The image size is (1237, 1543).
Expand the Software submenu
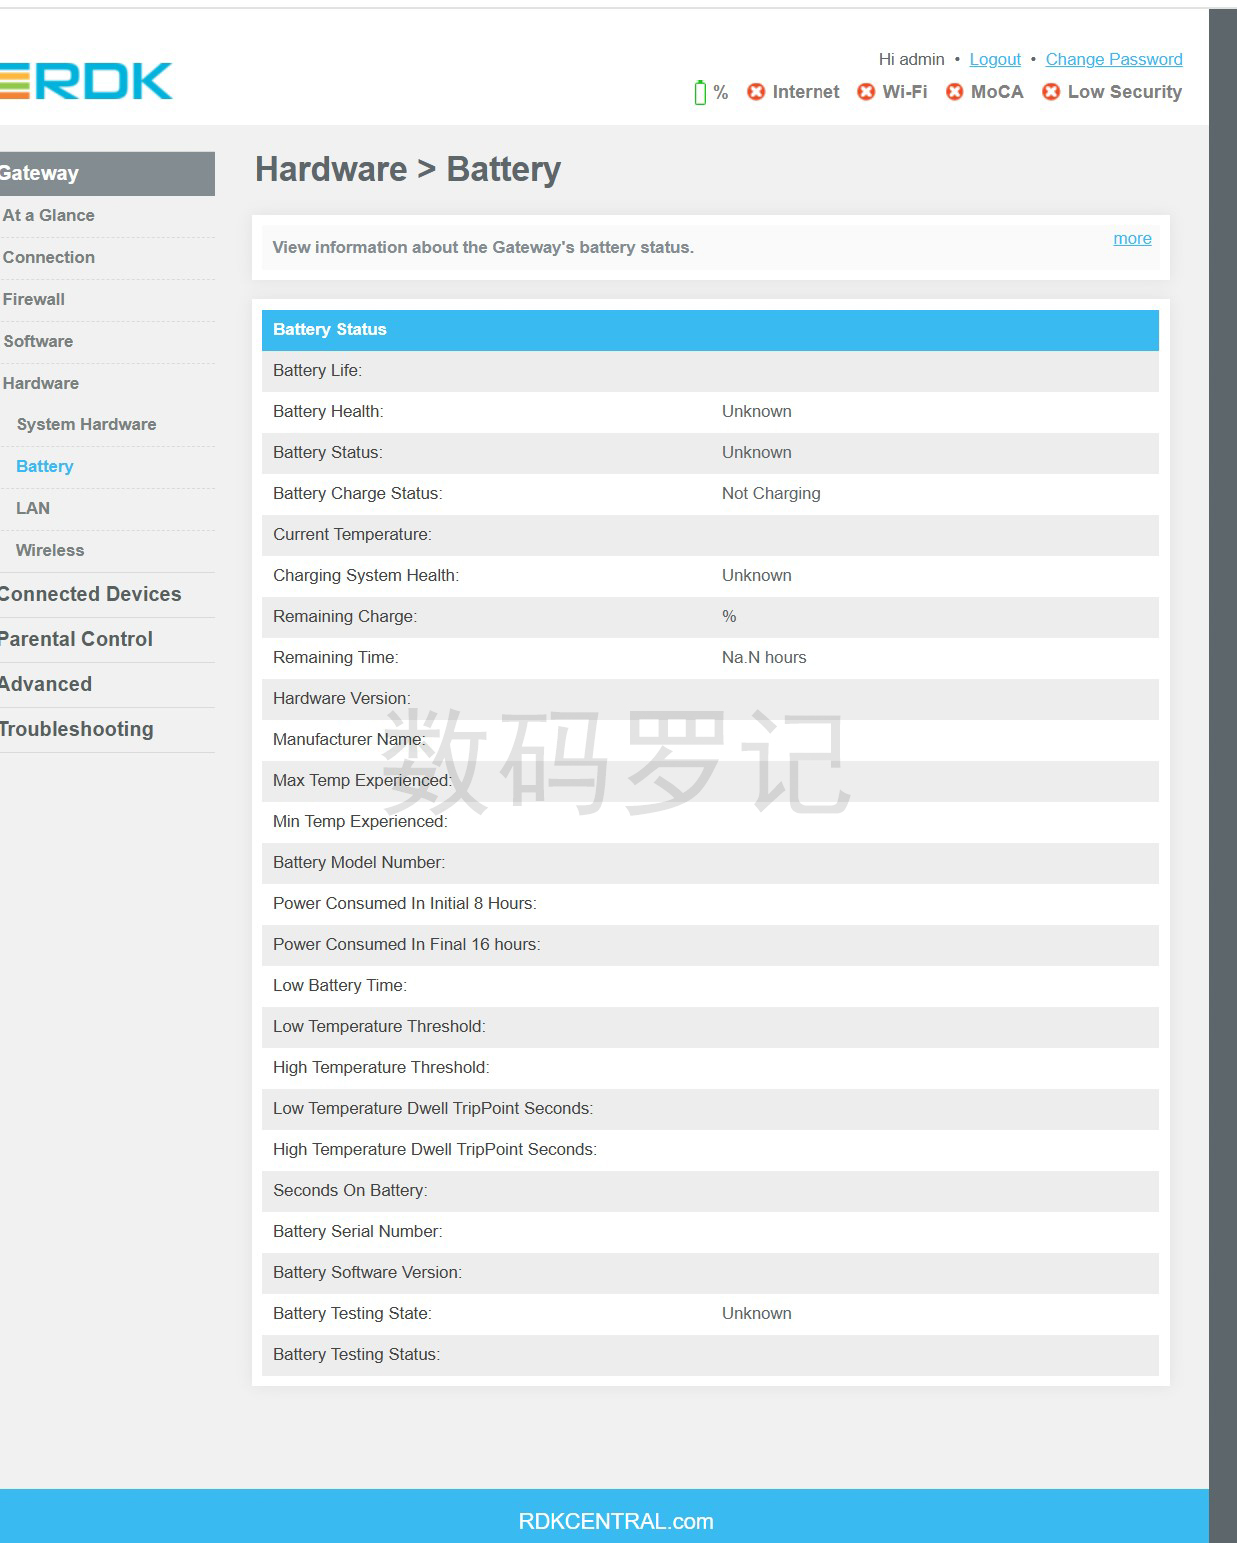(38, 341)
